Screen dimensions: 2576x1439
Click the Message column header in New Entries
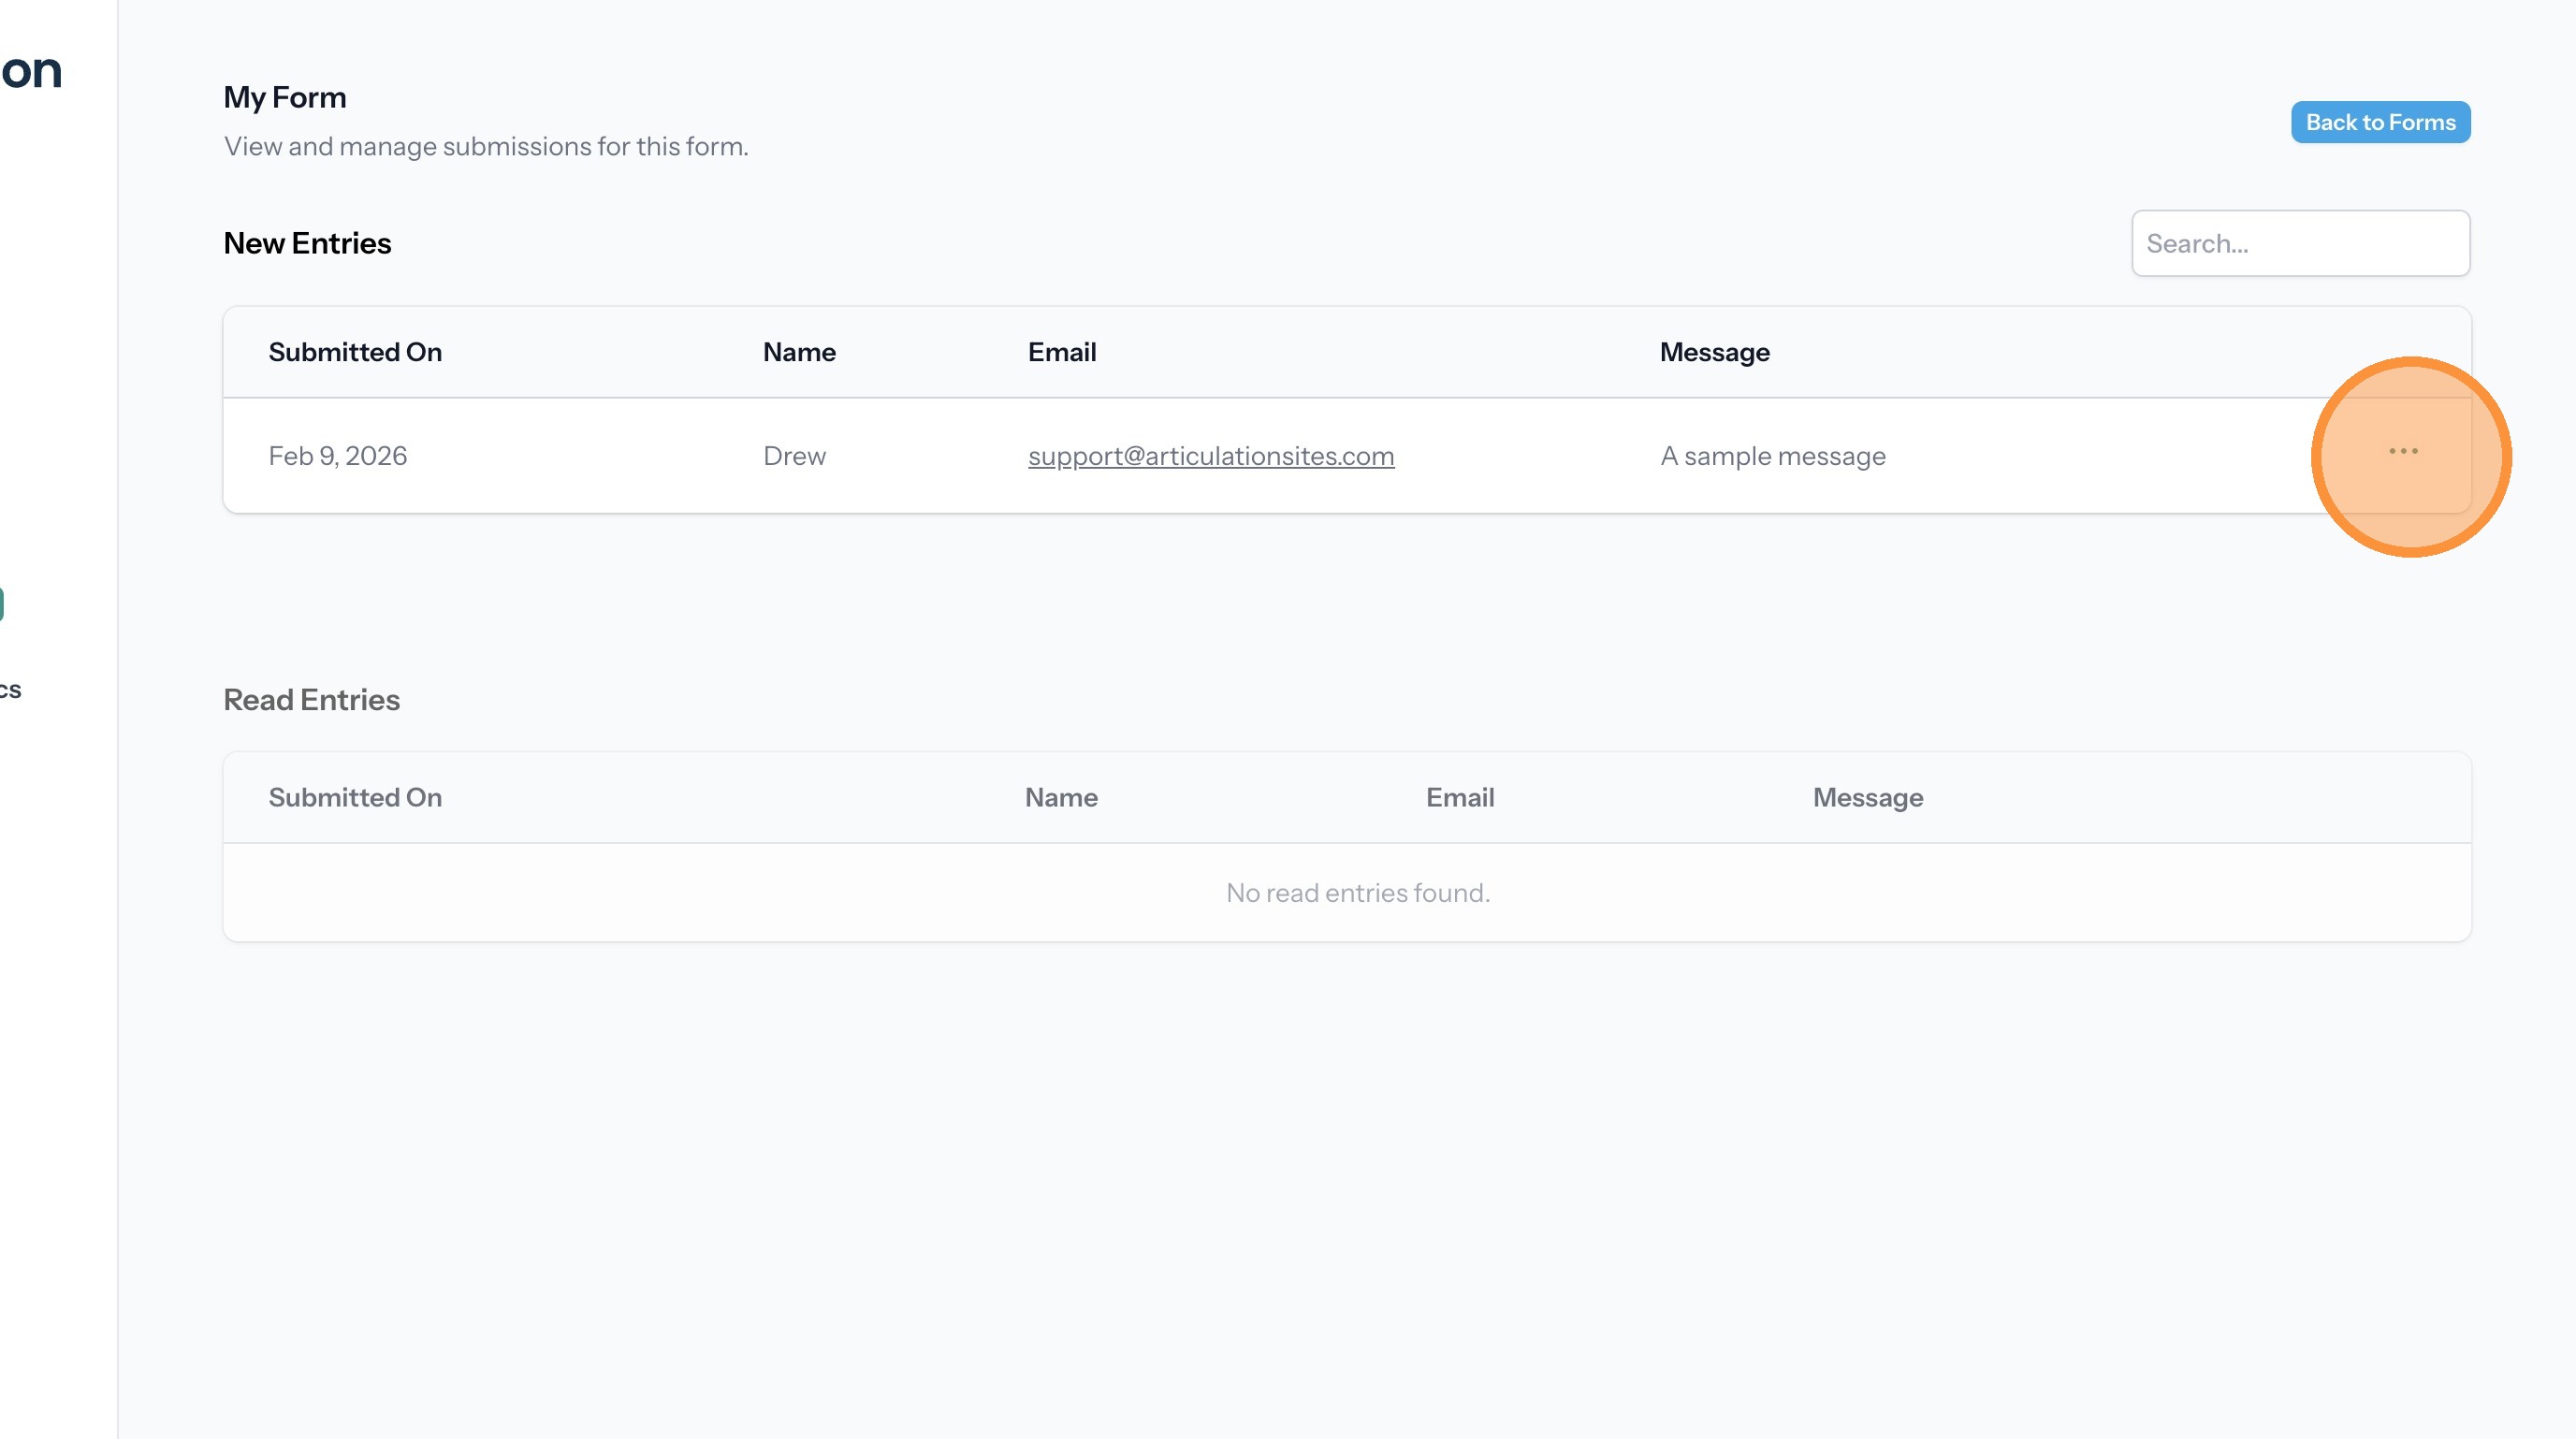click(1713, 352)
